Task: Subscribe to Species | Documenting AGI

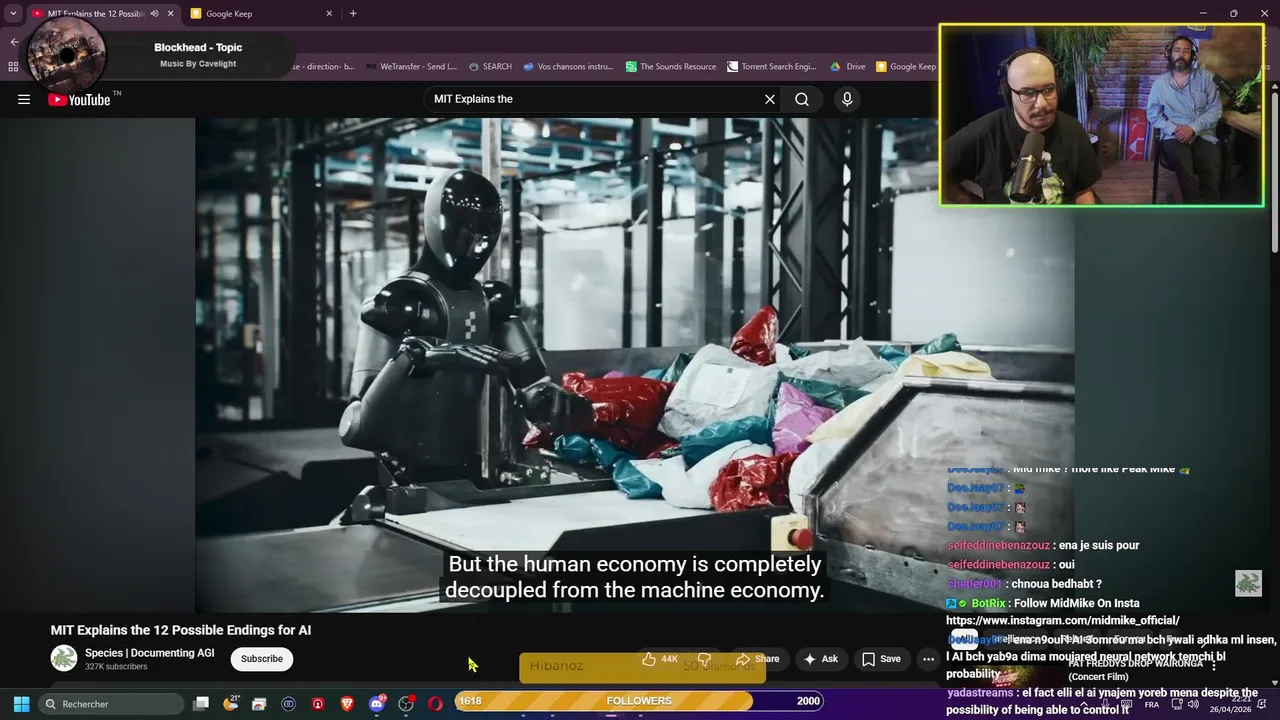Action: [262, 659]
